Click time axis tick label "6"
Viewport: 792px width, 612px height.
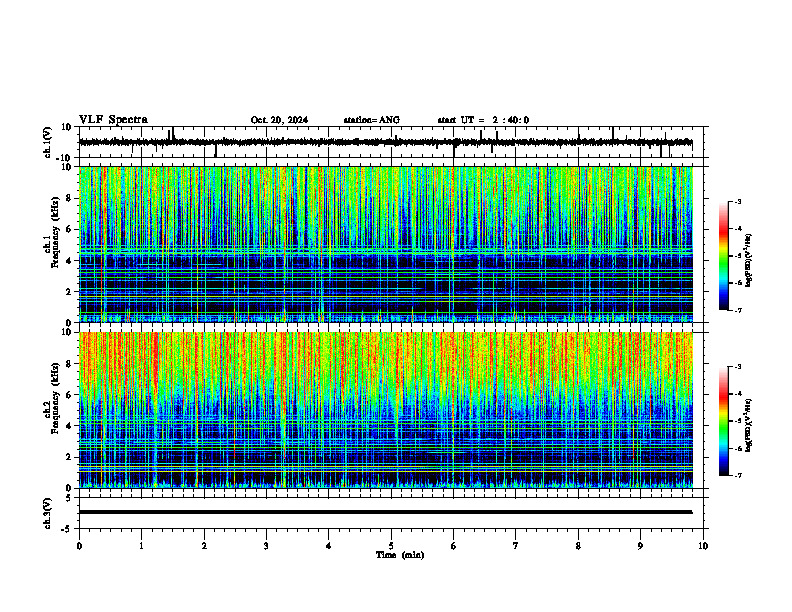pyautogui.click(x=454, y=546)
